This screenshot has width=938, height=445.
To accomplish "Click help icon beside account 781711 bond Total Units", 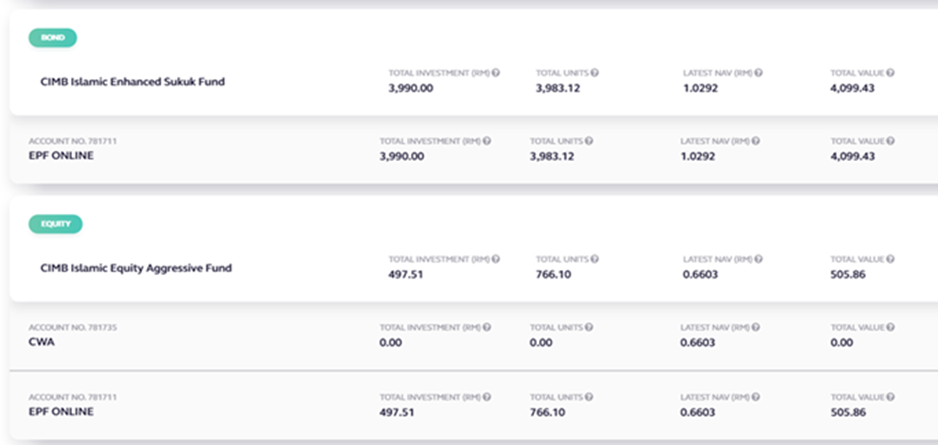I will click(x=589, y=141).
